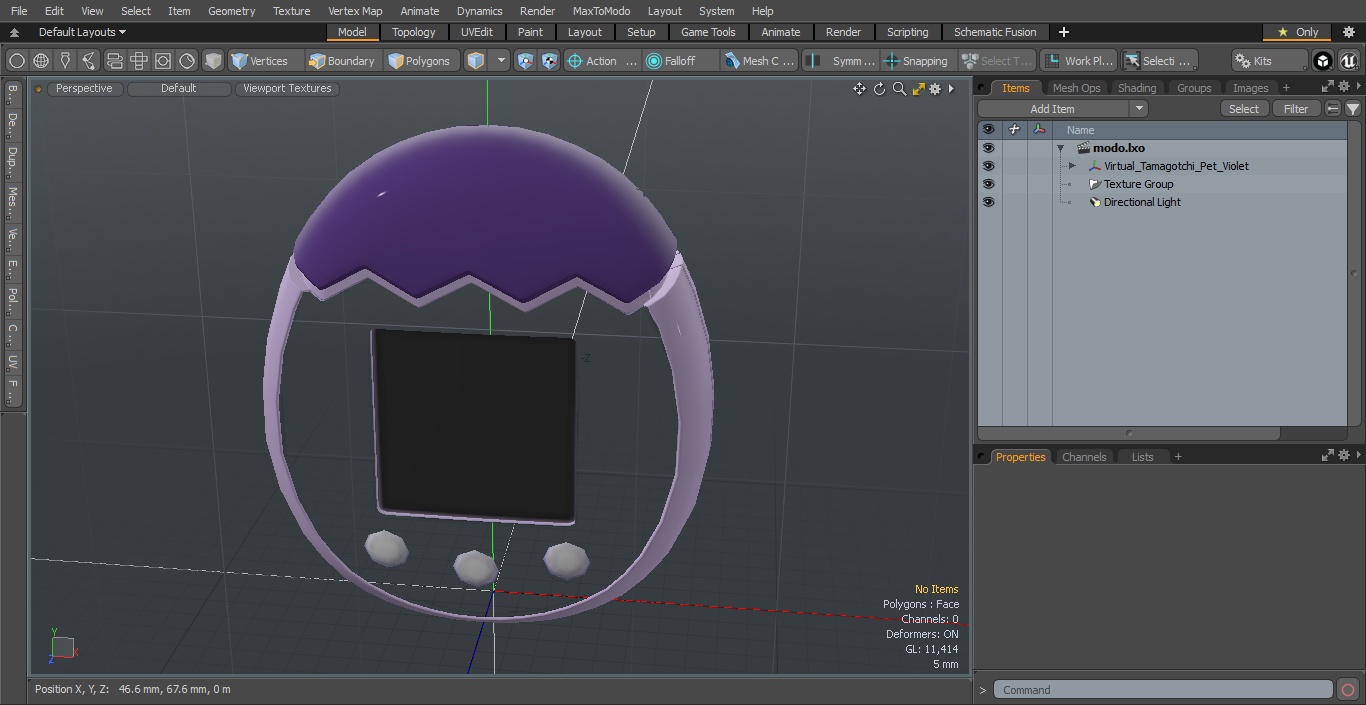Click the gray cube primitive icon
The image size is (1366, 705).
[213, 61]
